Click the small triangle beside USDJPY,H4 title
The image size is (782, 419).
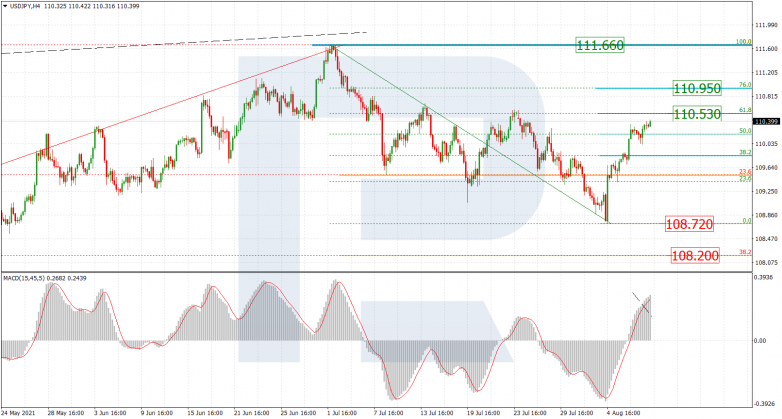click(5, 6)
